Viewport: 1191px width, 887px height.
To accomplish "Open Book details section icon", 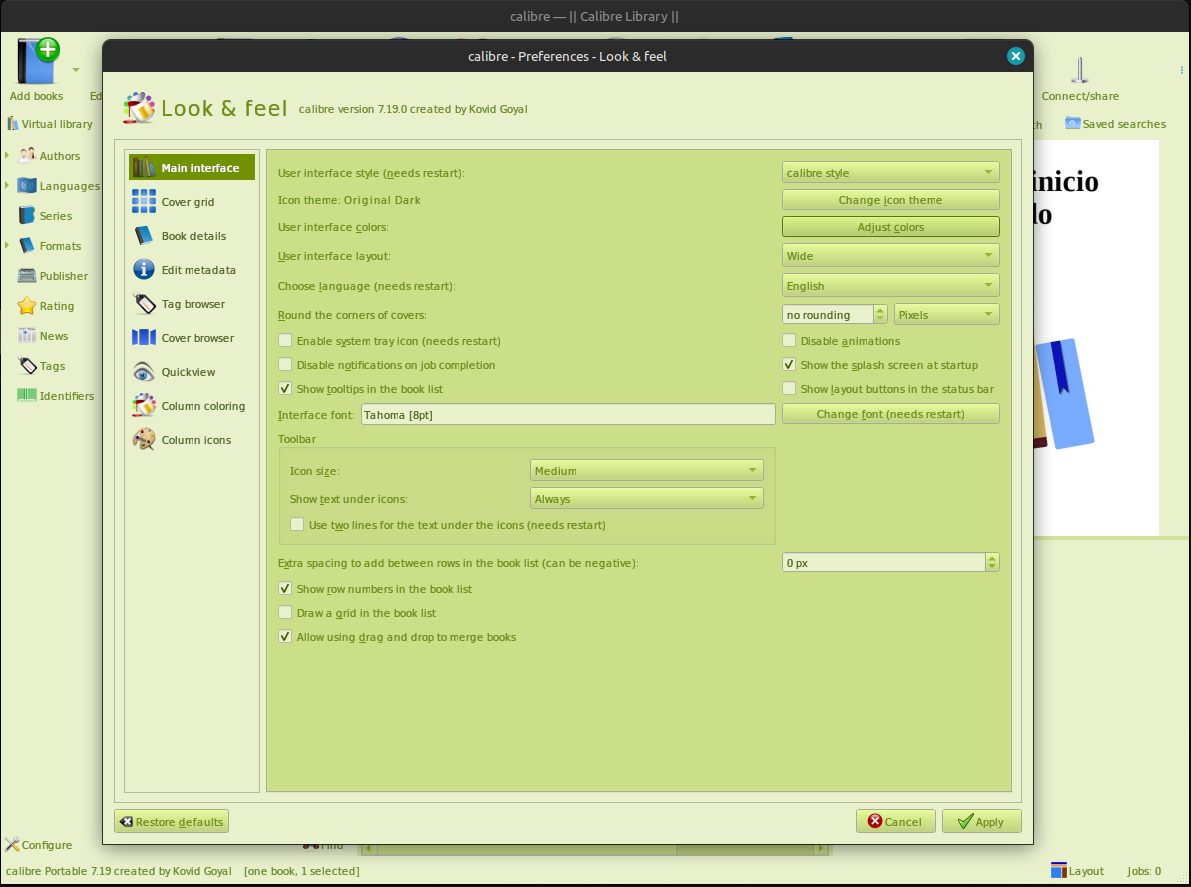I will pos(144,235).
